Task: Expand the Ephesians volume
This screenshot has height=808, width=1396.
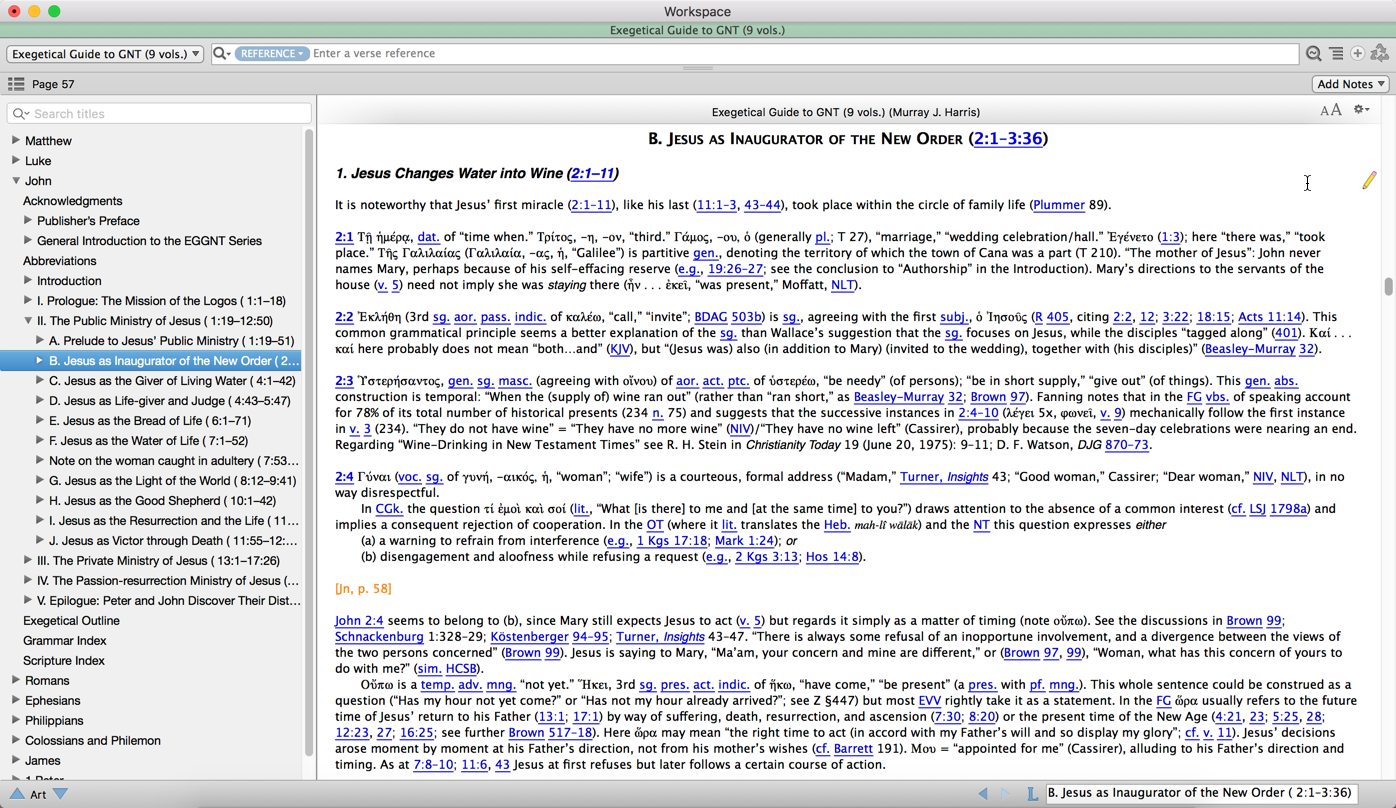Action: pos(16,700)
